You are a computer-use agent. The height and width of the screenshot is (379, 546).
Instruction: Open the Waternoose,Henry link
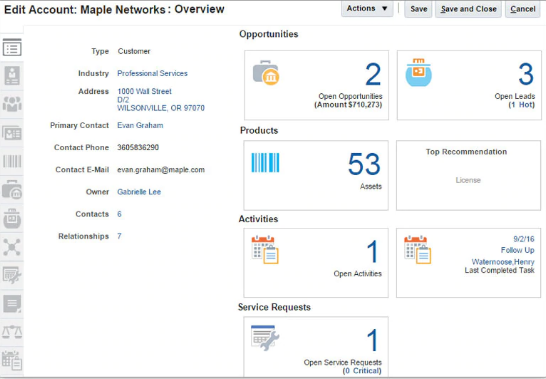[503, 262]
